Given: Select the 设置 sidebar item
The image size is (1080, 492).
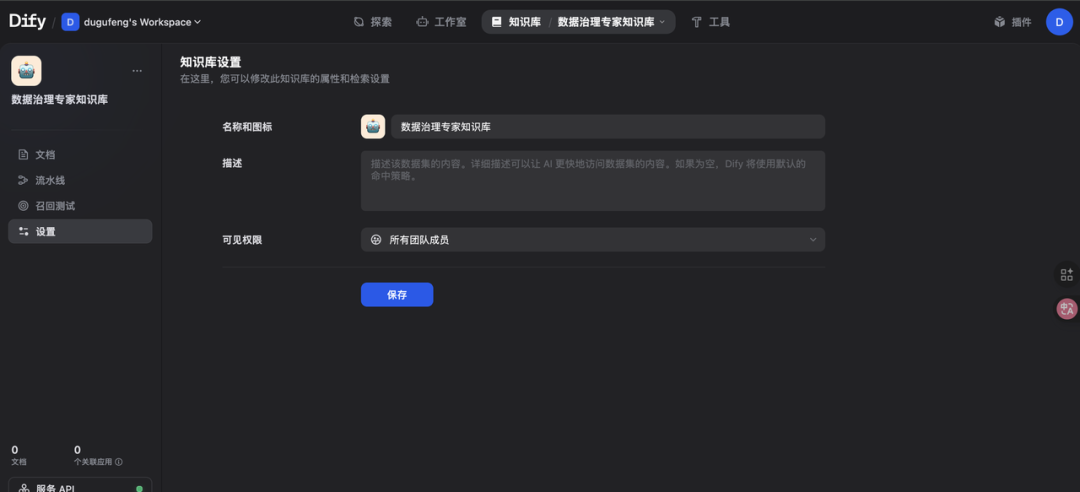Looking at the screenshot, I should 80,231.
